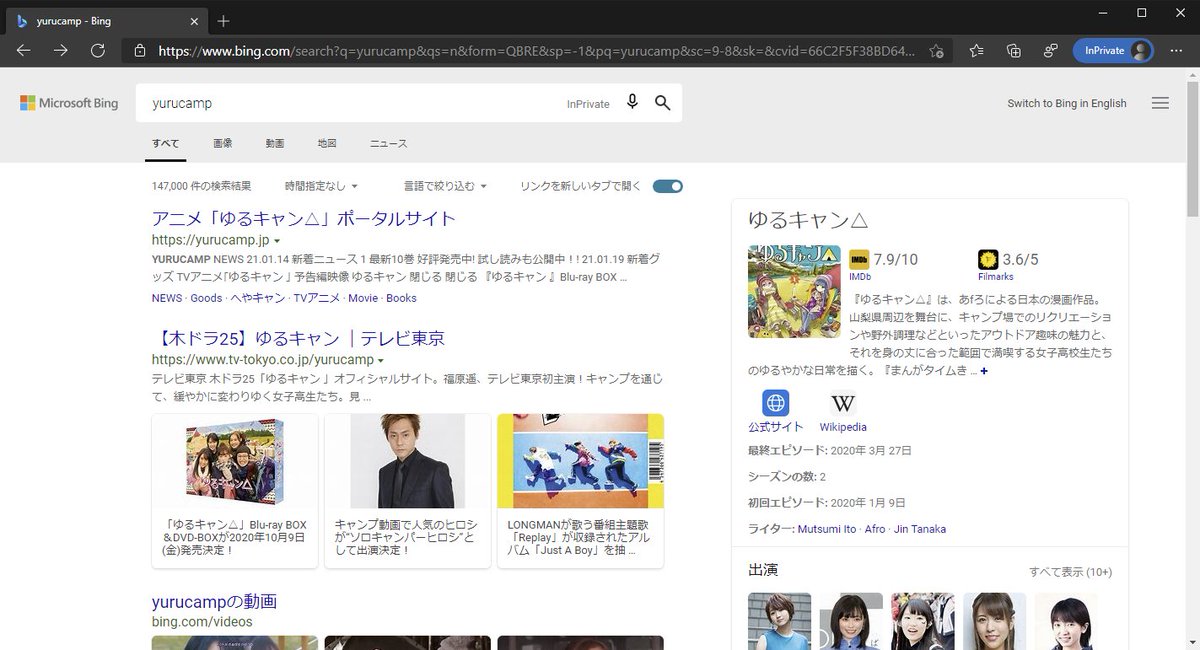
Task: Open the LONGMAN album card thumbnail
Action: pos(580,462)
